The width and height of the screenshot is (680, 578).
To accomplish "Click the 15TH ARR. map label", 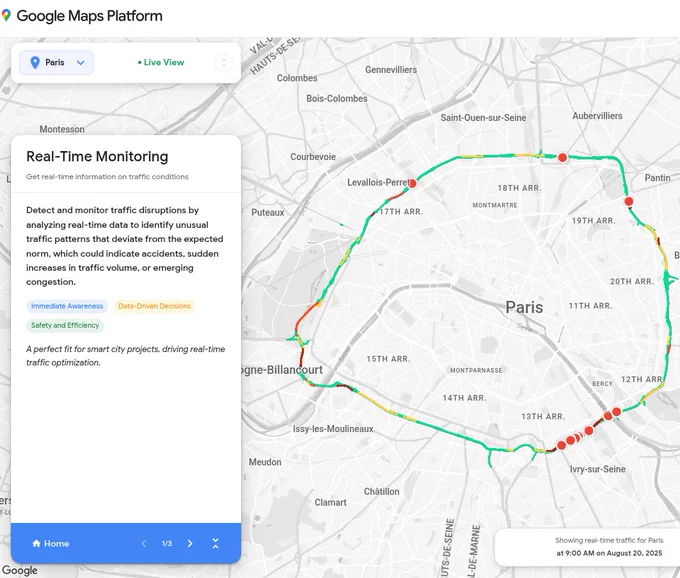I will tap(388, 359).
